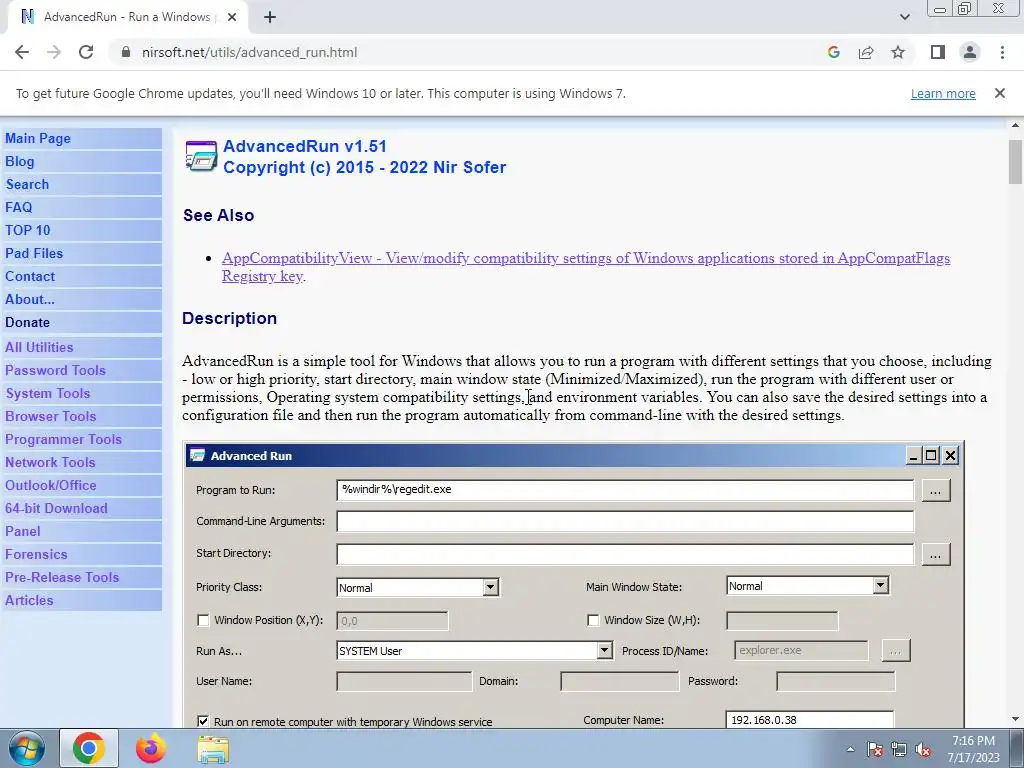
Task: Click the Learn more link
Action: (x=943, y=93)
